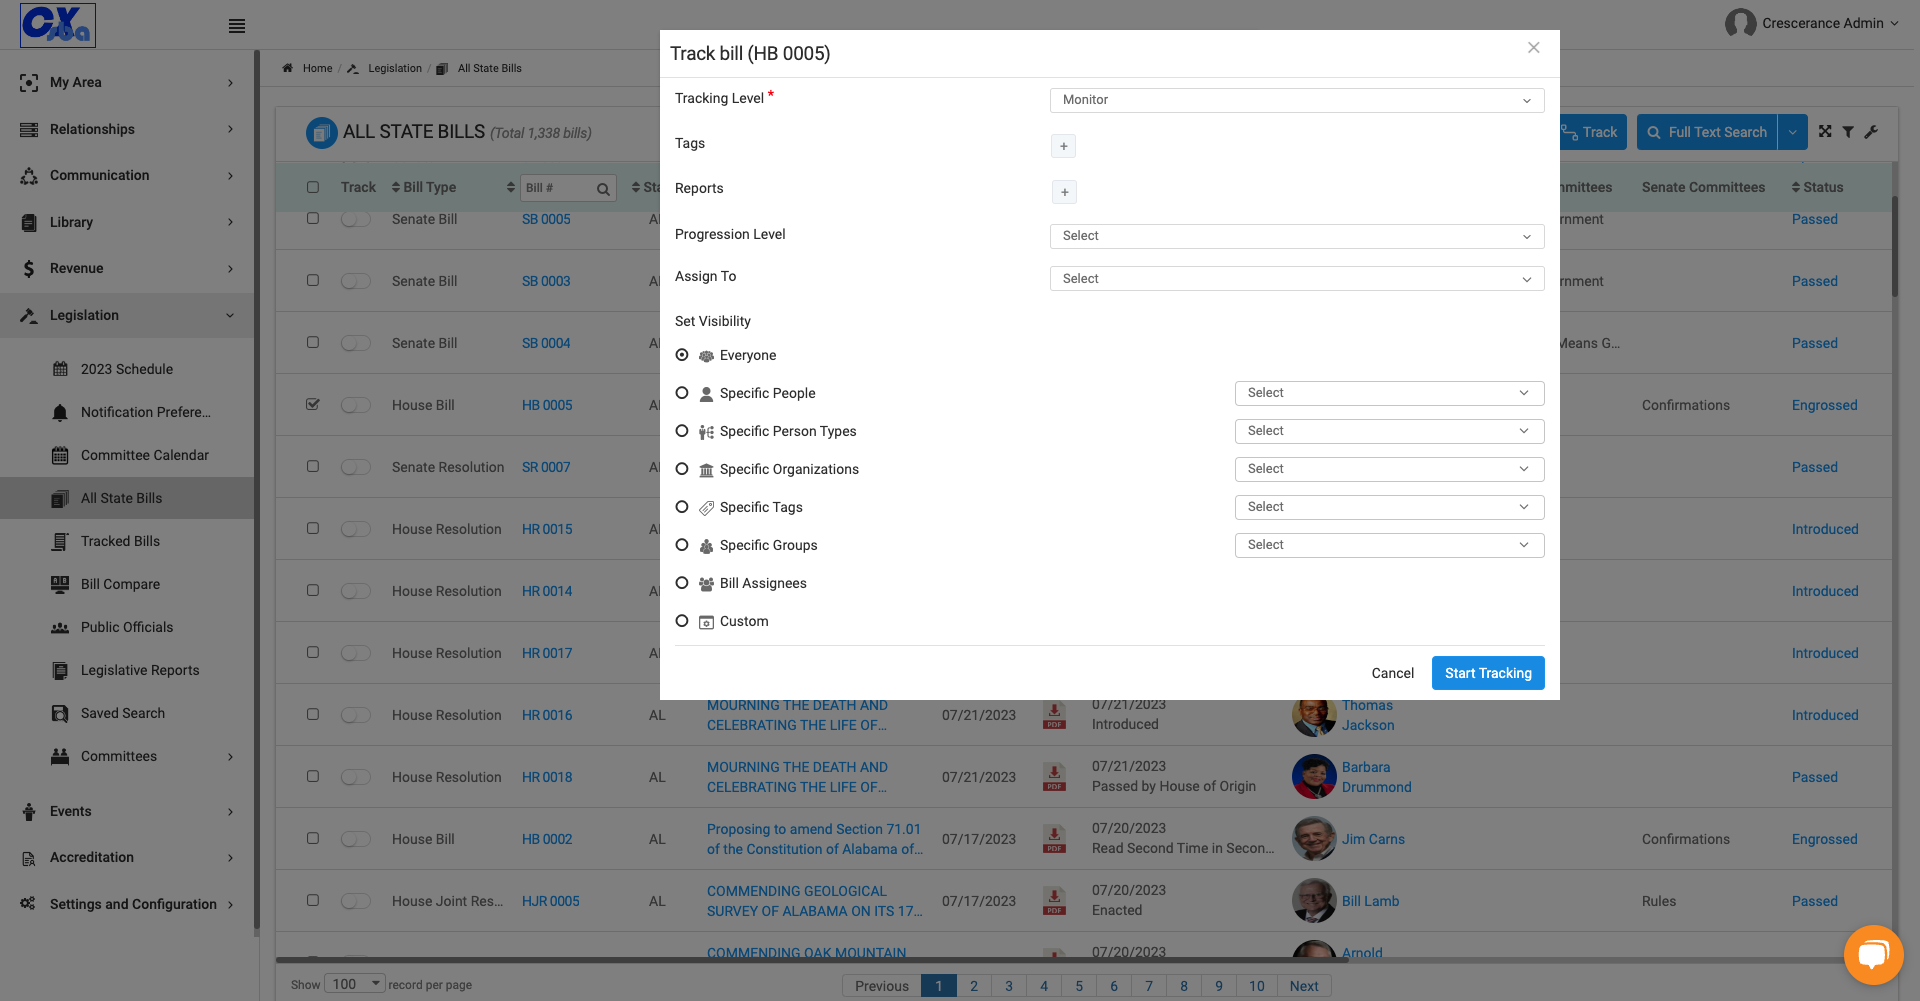The width and height of the screenshot is (1920, 1001).
Task: Click the fullscreen expand icon
Action: click(x=1825, y=132)
